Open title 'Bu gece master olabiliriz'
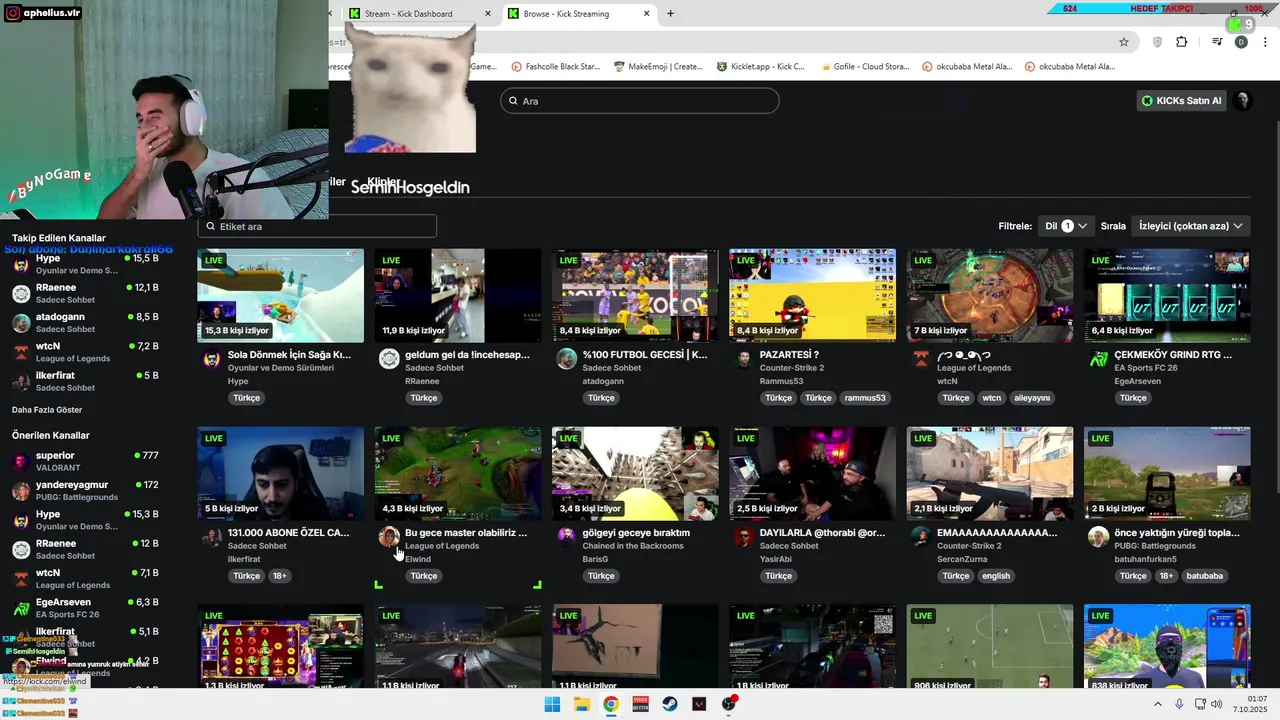This screenshot has width=1280, height=720. tap(466, 533)
